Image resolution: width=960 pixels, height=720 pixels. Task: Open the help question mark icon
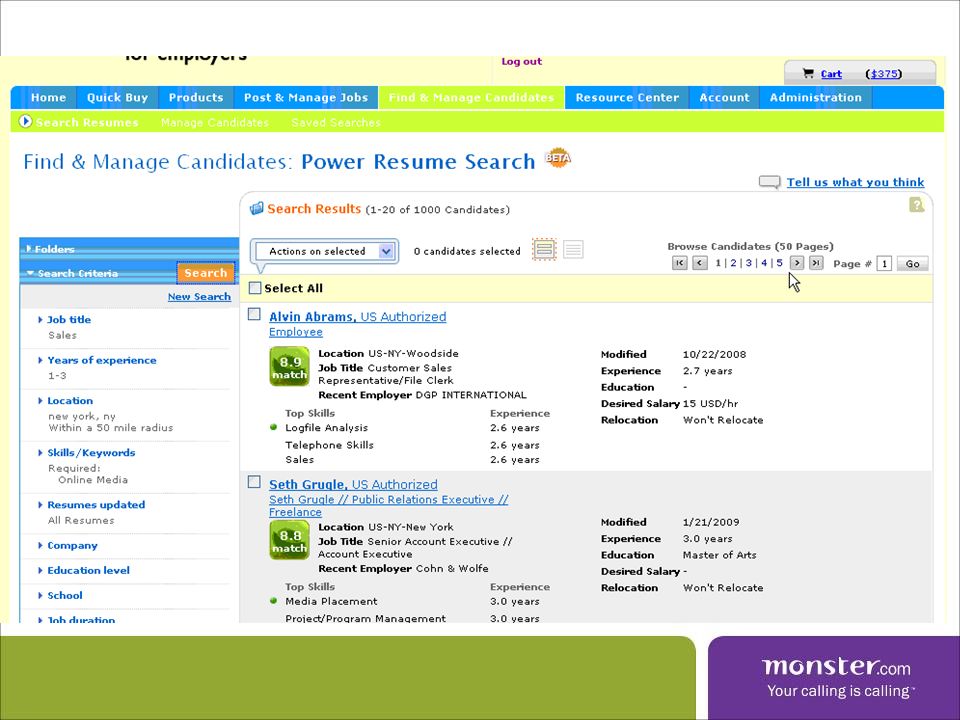[x=917, y=205]
